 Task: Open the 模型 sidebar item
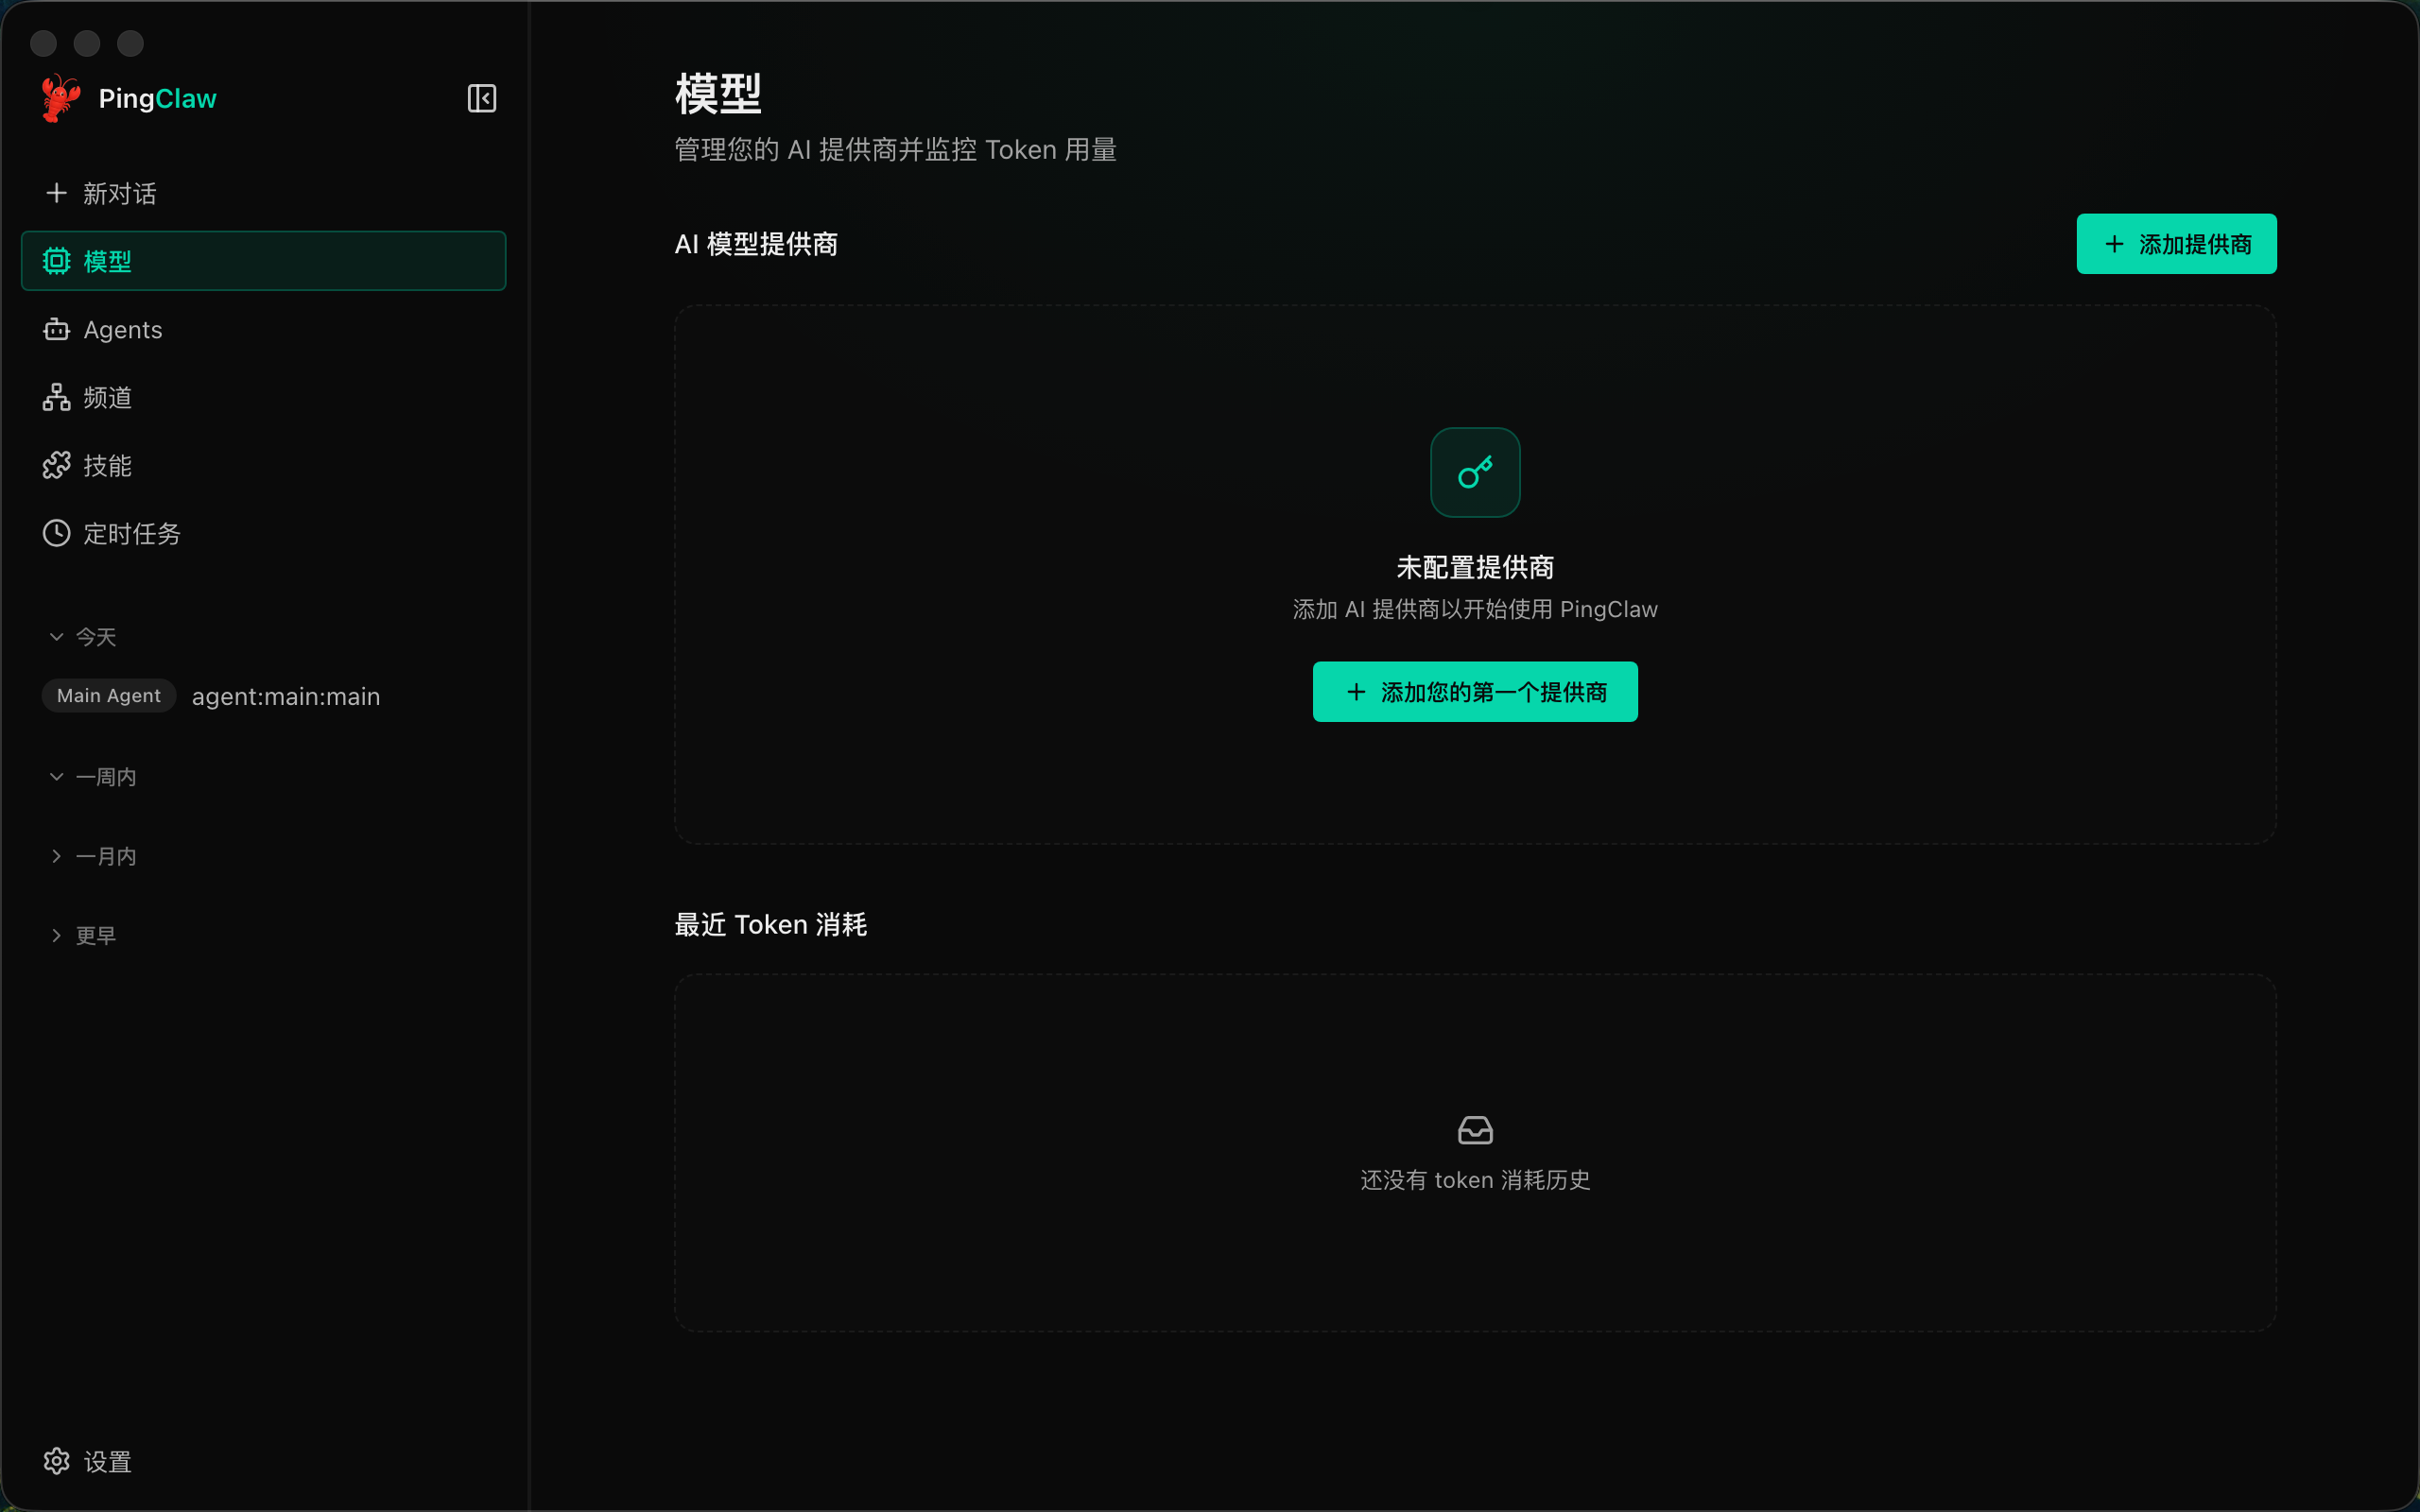point(263,261)
